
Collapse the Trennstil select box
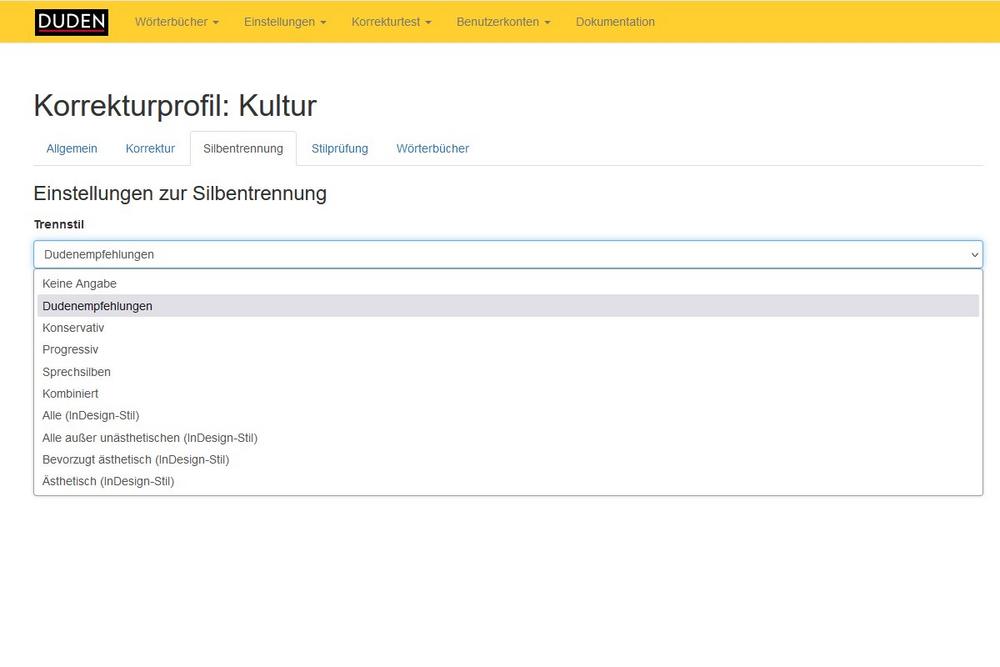click(508, 254)
